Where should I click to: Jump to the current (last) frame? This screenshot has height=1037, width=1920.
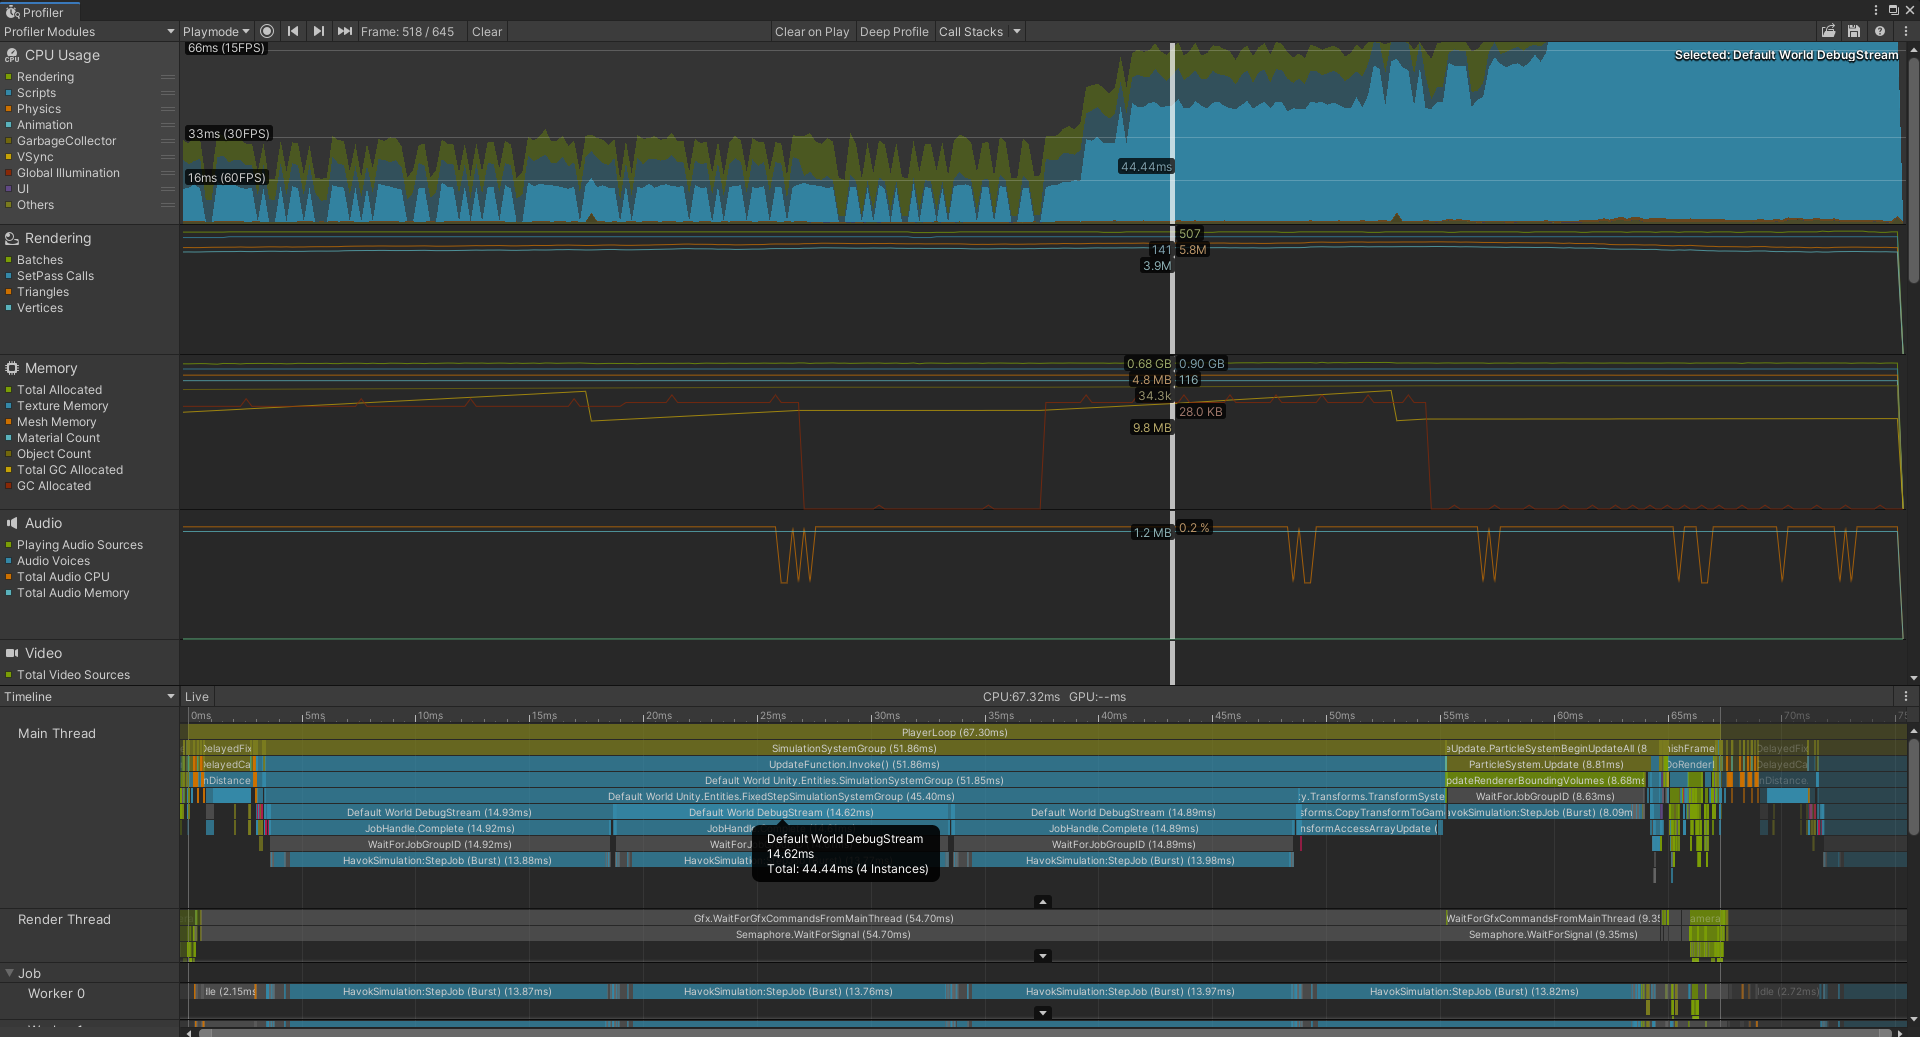point(344,31)
